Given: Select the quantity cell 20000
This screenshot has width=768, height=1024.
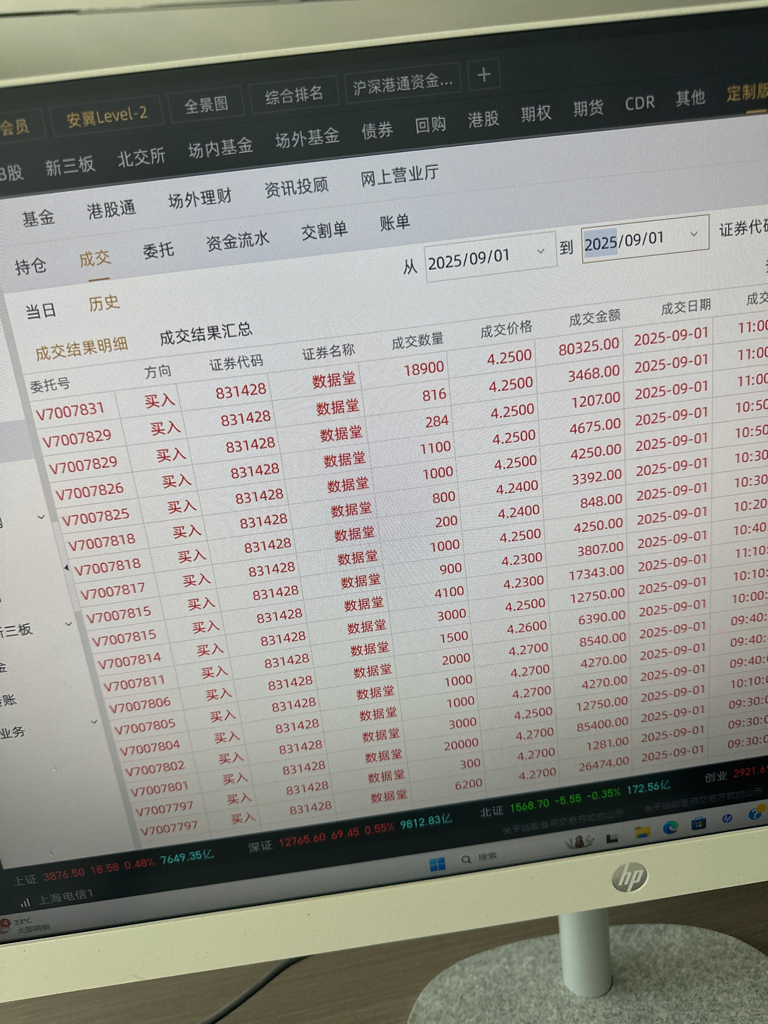Looking at the screenshot, I should (461, 744).
